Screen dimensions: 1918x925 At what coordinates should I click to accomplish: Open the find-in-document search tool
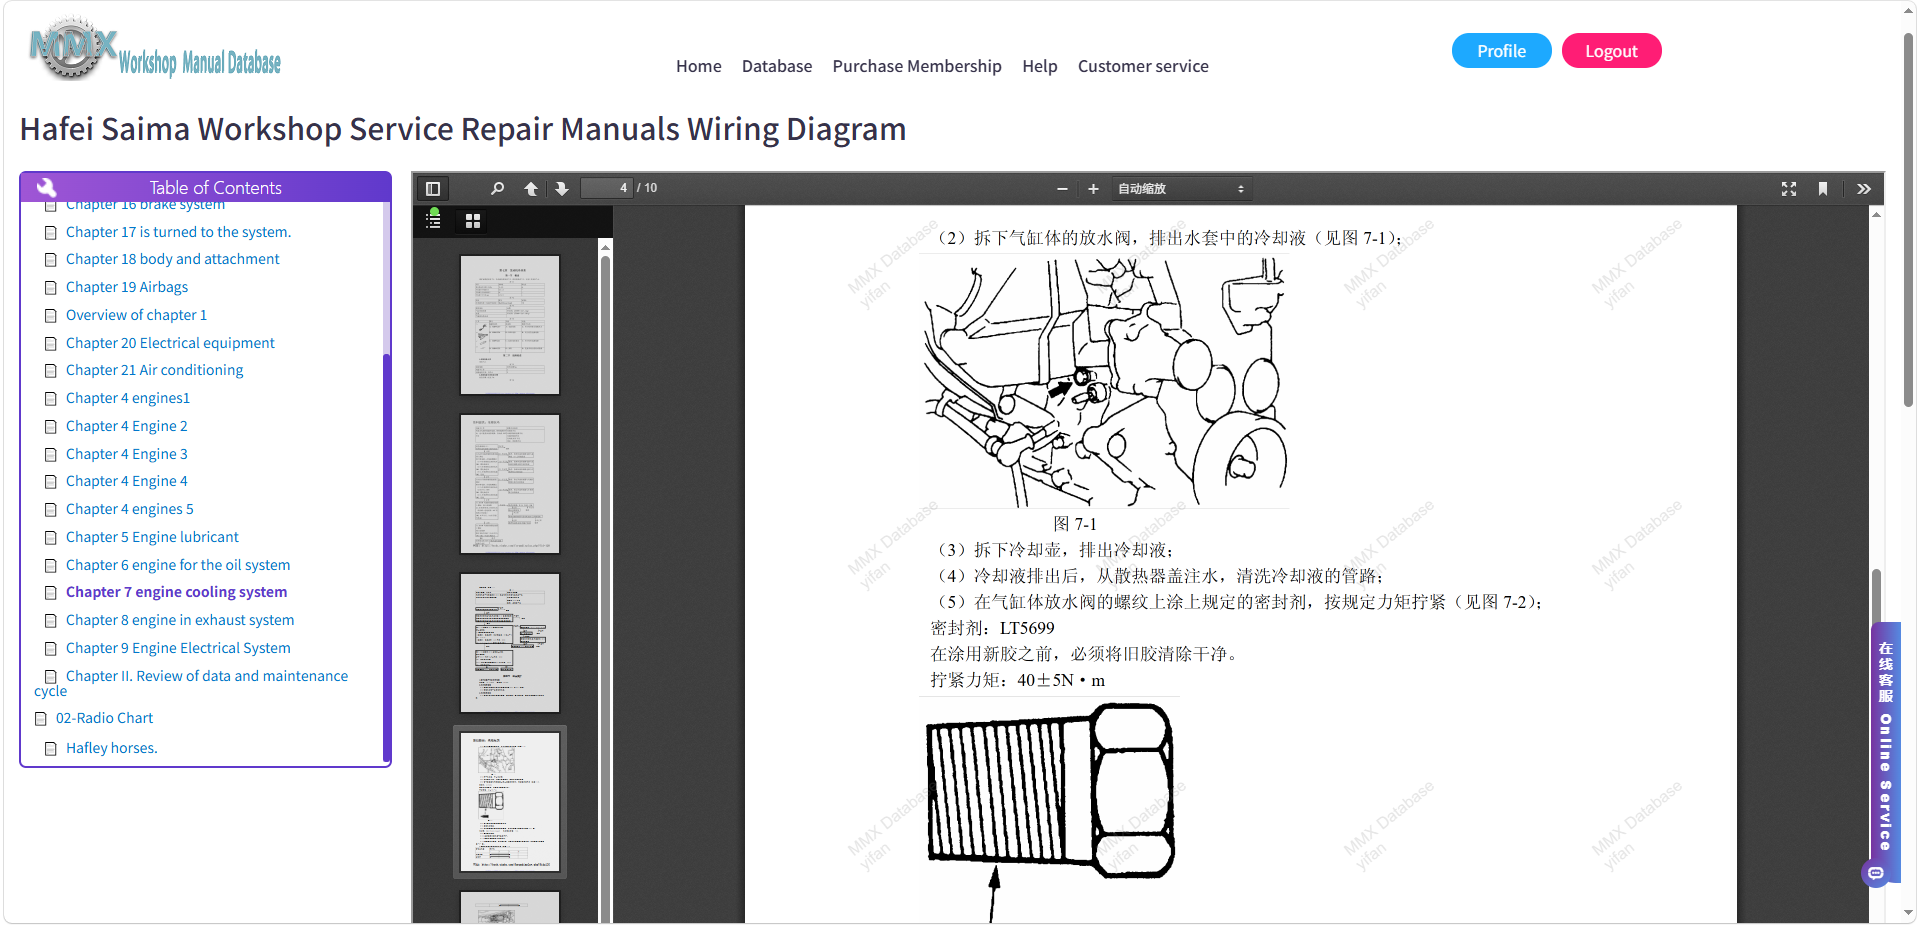coord(497,188)
